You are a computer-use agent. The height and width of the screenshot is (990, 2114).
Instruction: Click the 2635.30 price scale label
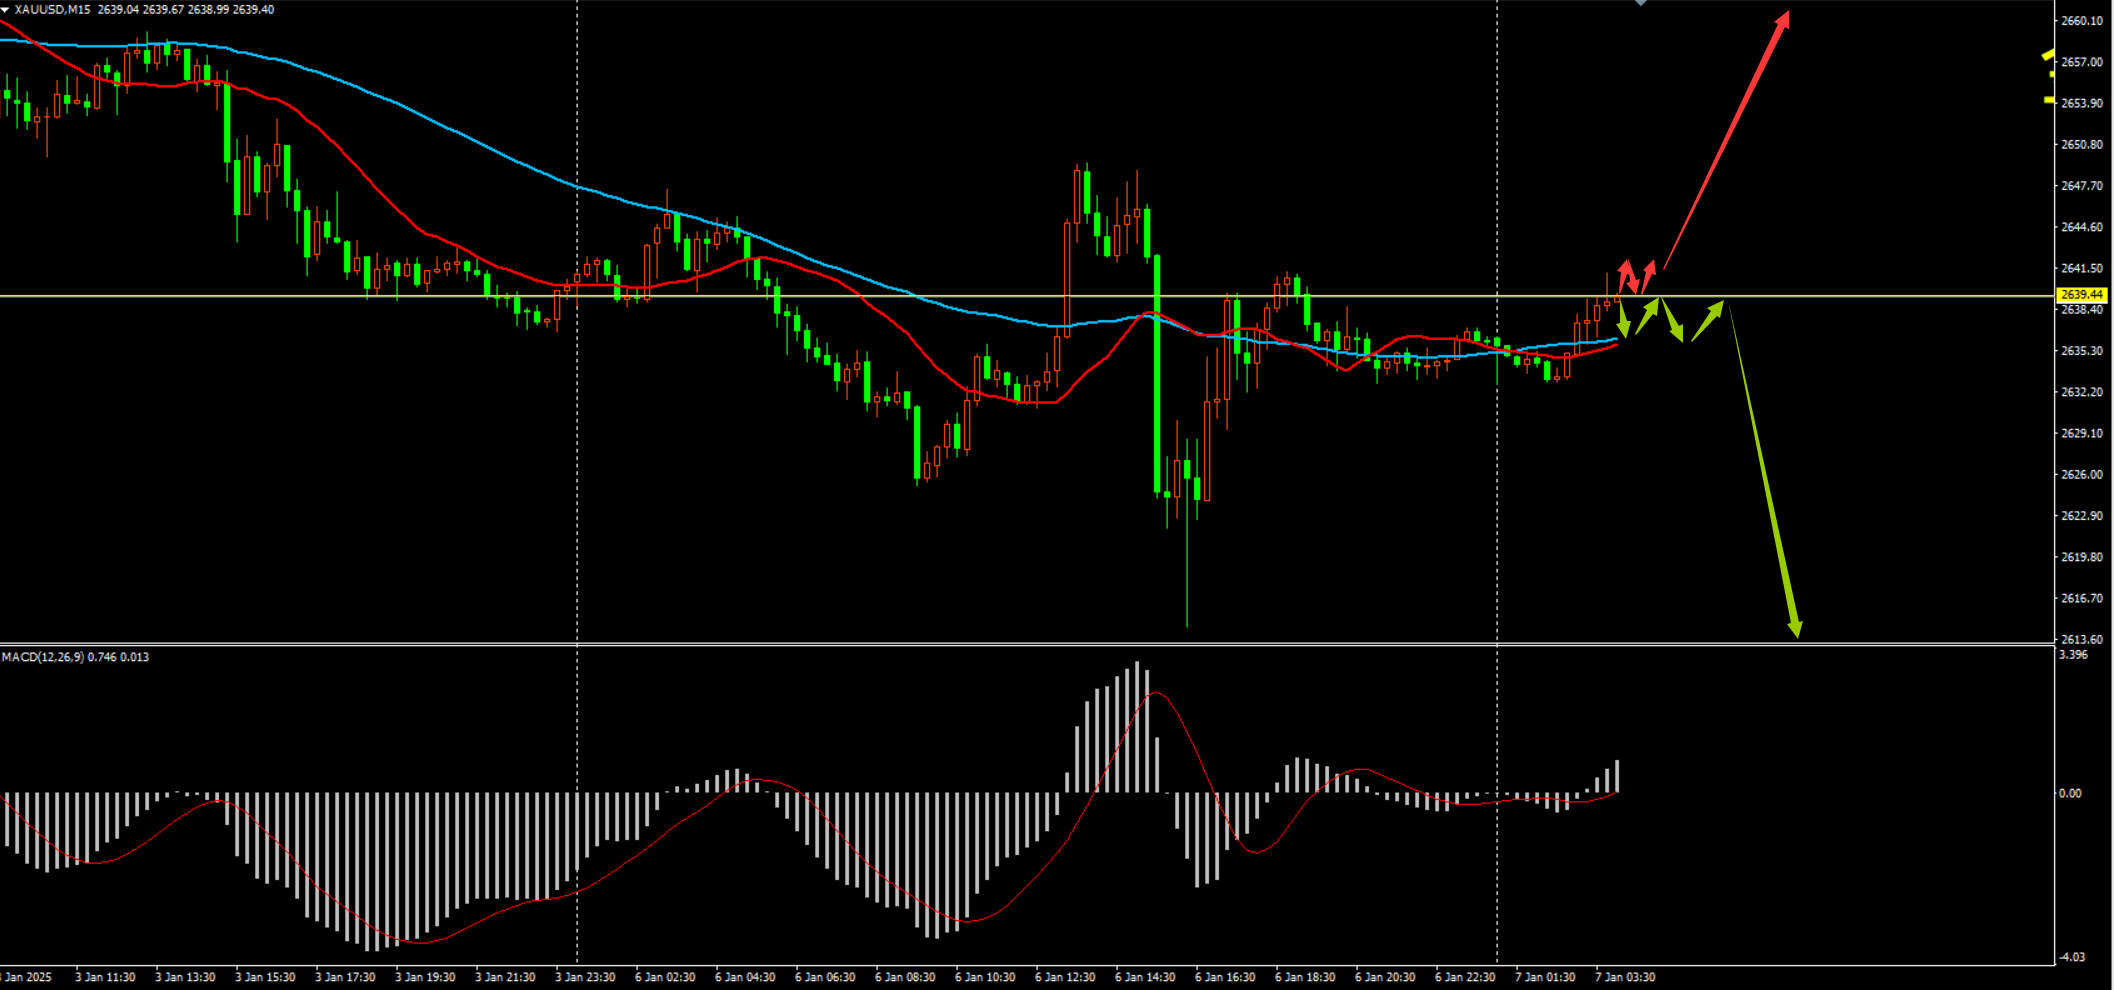click(2082, 351)
